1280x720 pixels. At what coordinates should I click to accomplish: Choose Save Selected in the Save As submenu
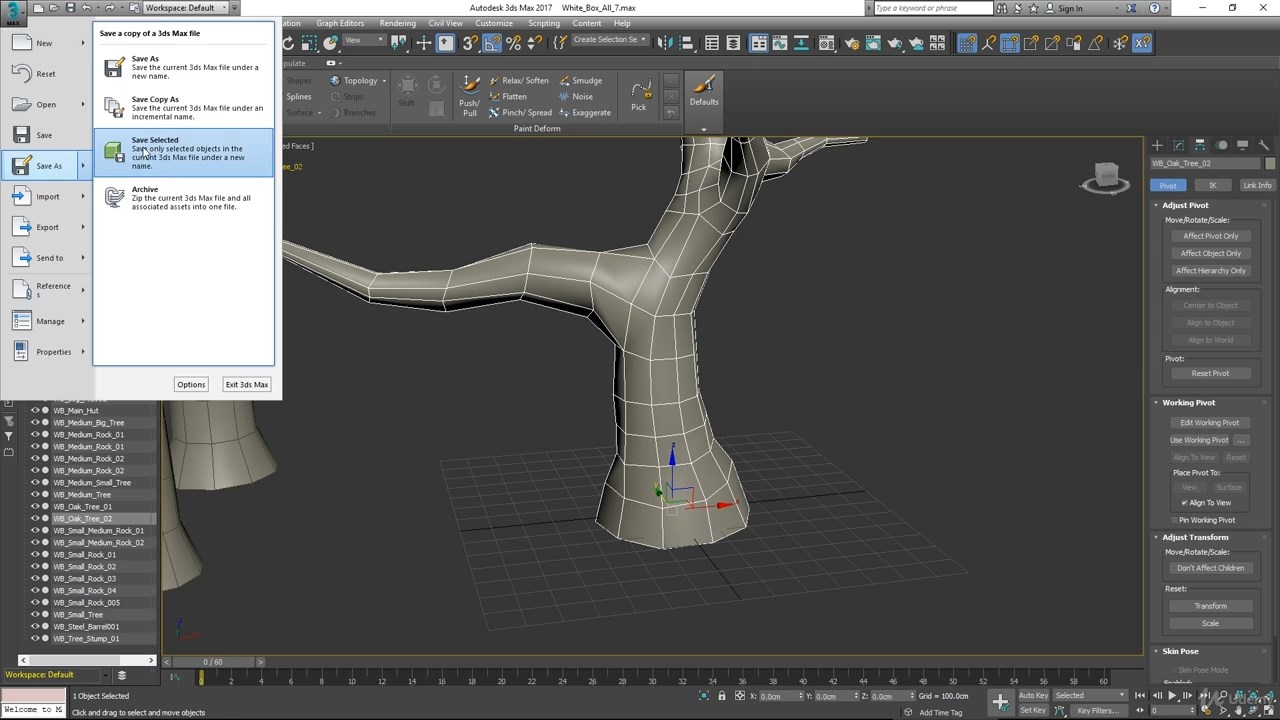[183, 152]
